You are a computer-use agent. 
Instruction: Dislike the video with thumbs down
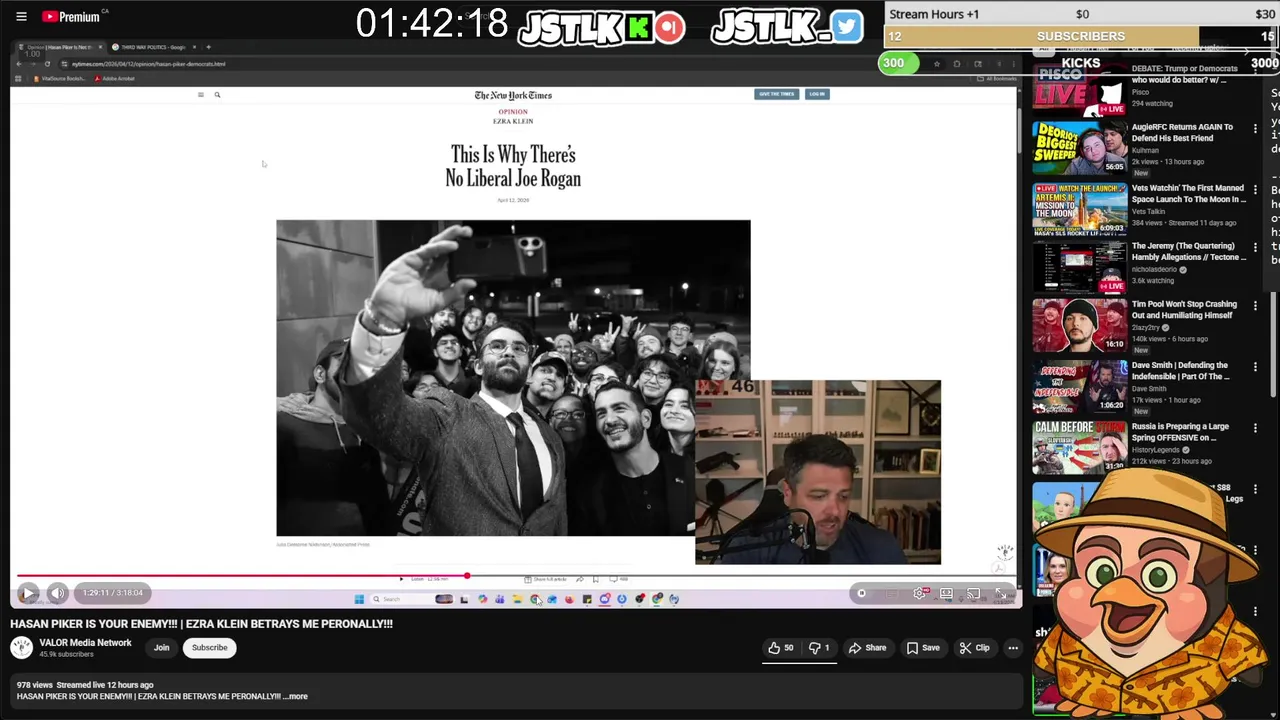(818, 648)
